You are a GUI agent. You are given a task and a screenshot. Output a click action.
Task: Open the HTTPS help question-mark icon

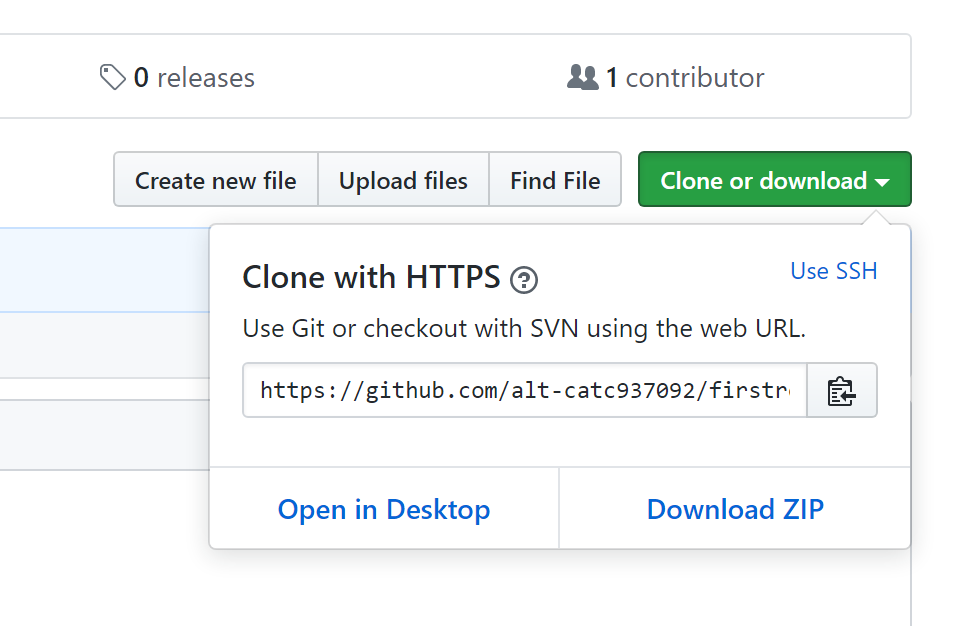tap(524, 280)
